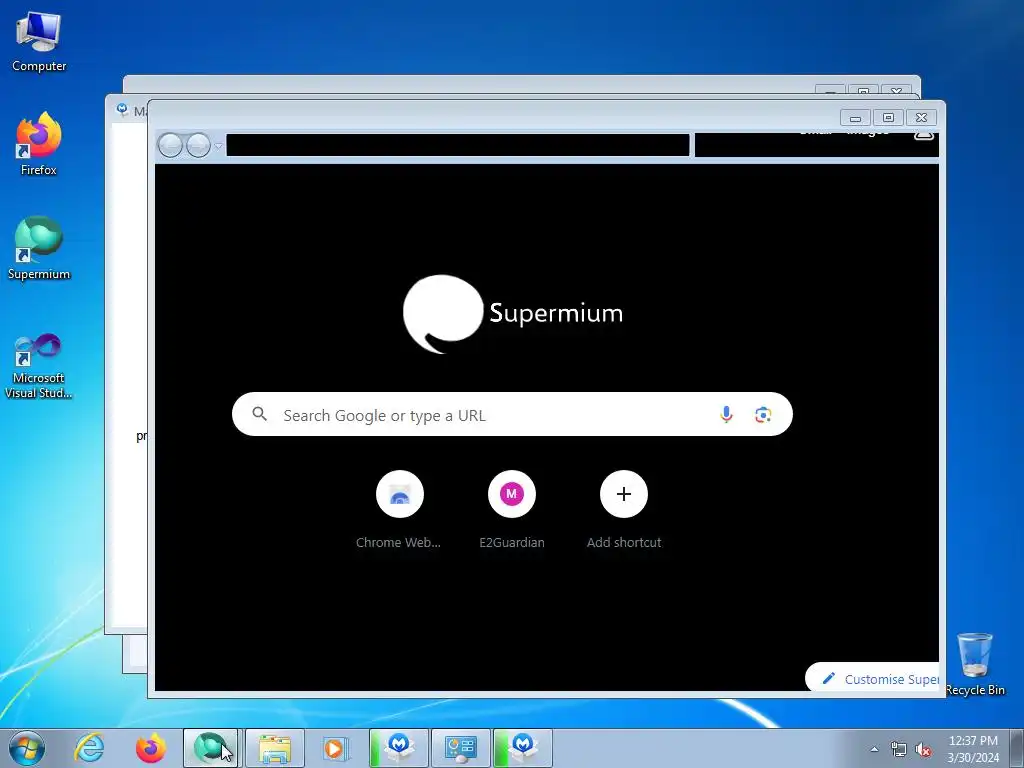1024x768 pixels.
Task: Open Google Lens image search icon
Action: click(763, 415)
